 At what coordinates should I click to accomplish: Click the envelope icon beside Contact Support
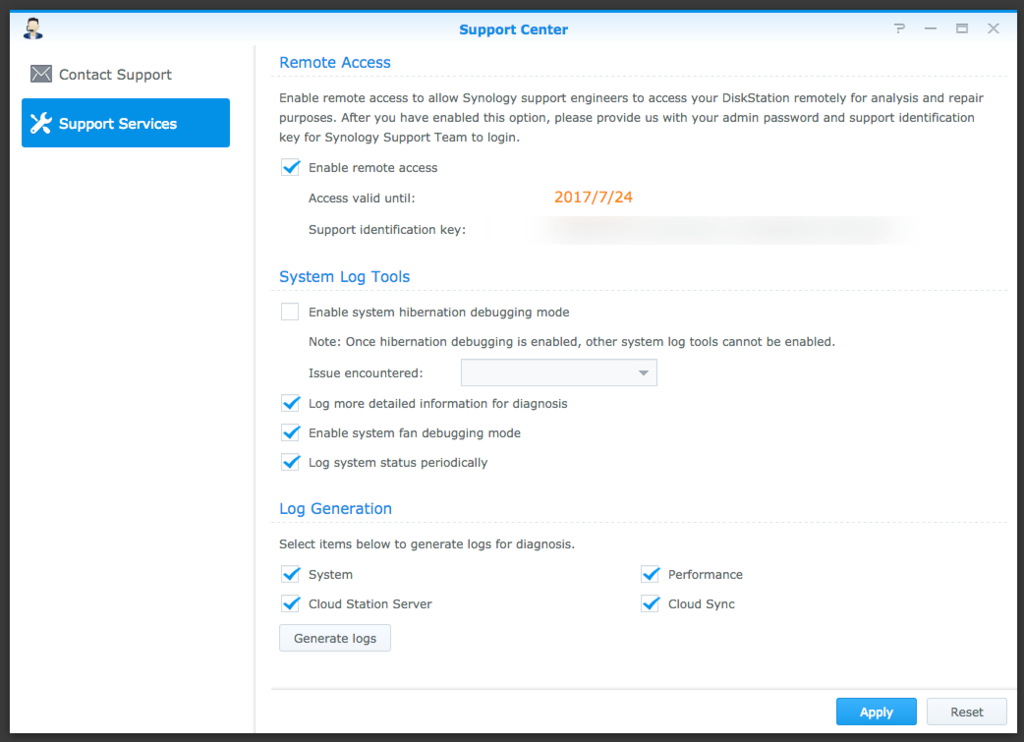point(41,74)
